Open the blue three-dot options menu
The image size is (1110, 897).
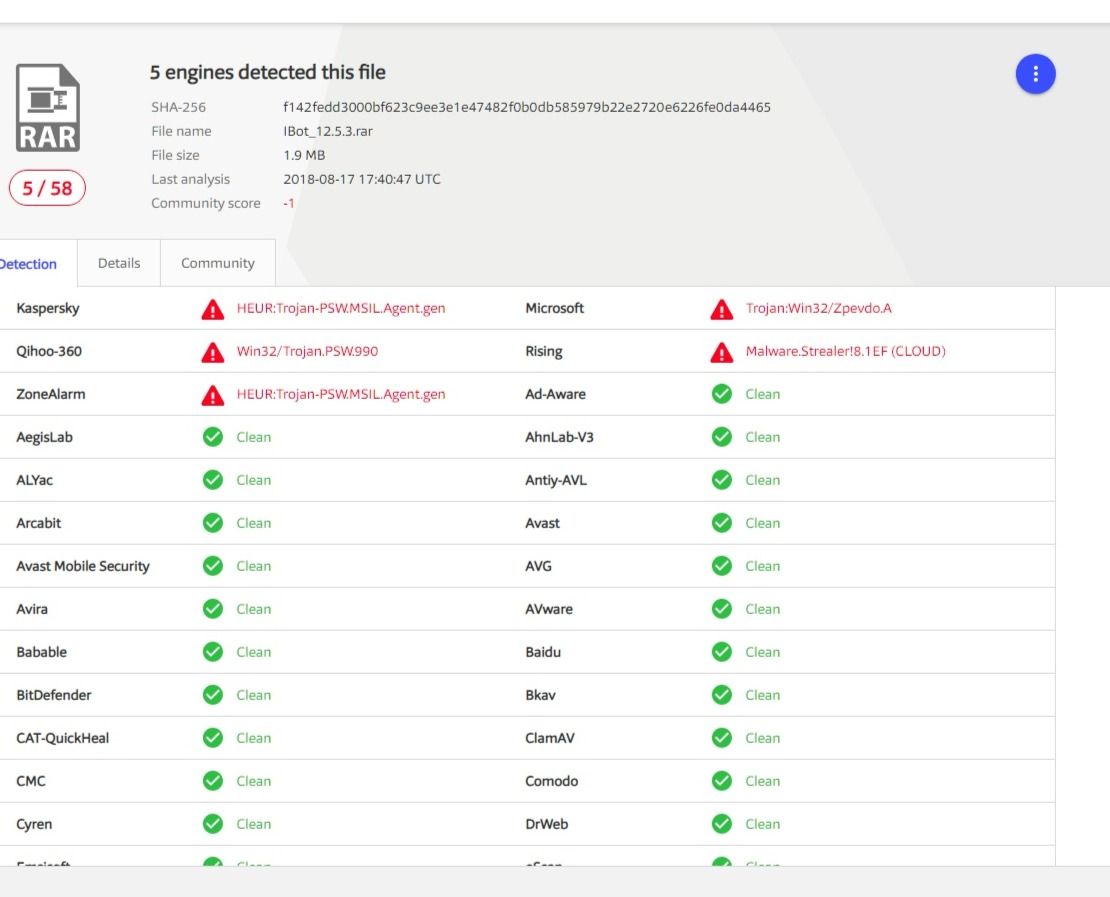pyautogui.click(x=1035, y=74)
